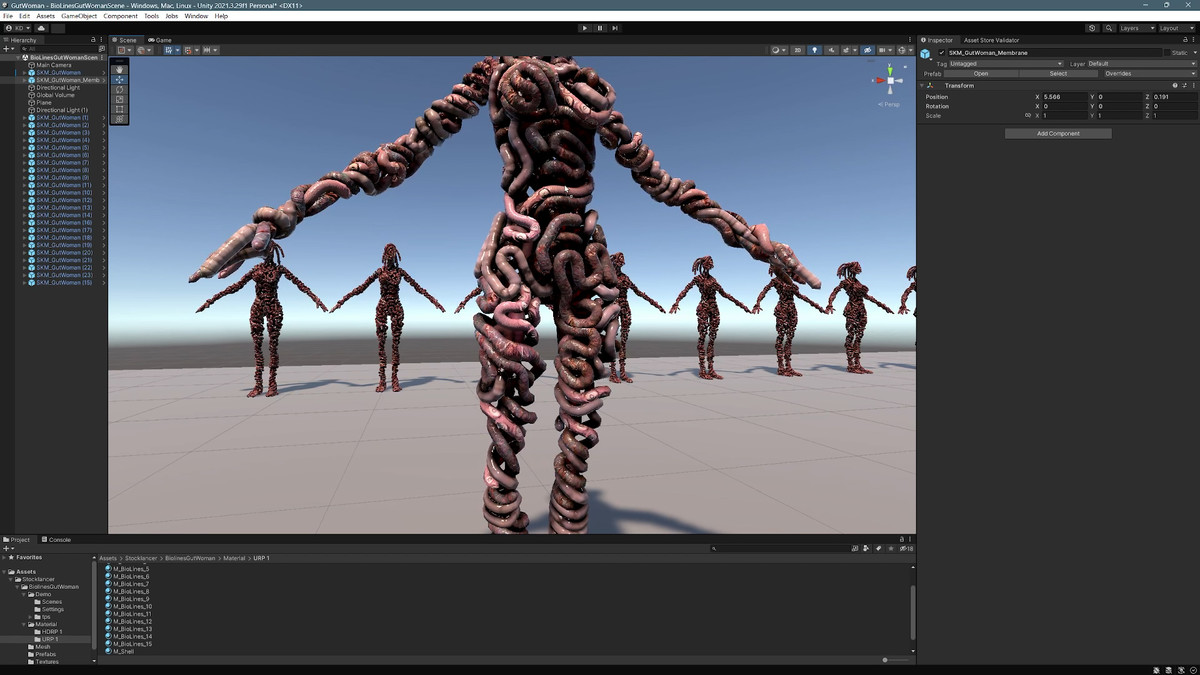Uncheck the SKM_GutWoman_Membrane active checkbox

(x=941, y=53)
